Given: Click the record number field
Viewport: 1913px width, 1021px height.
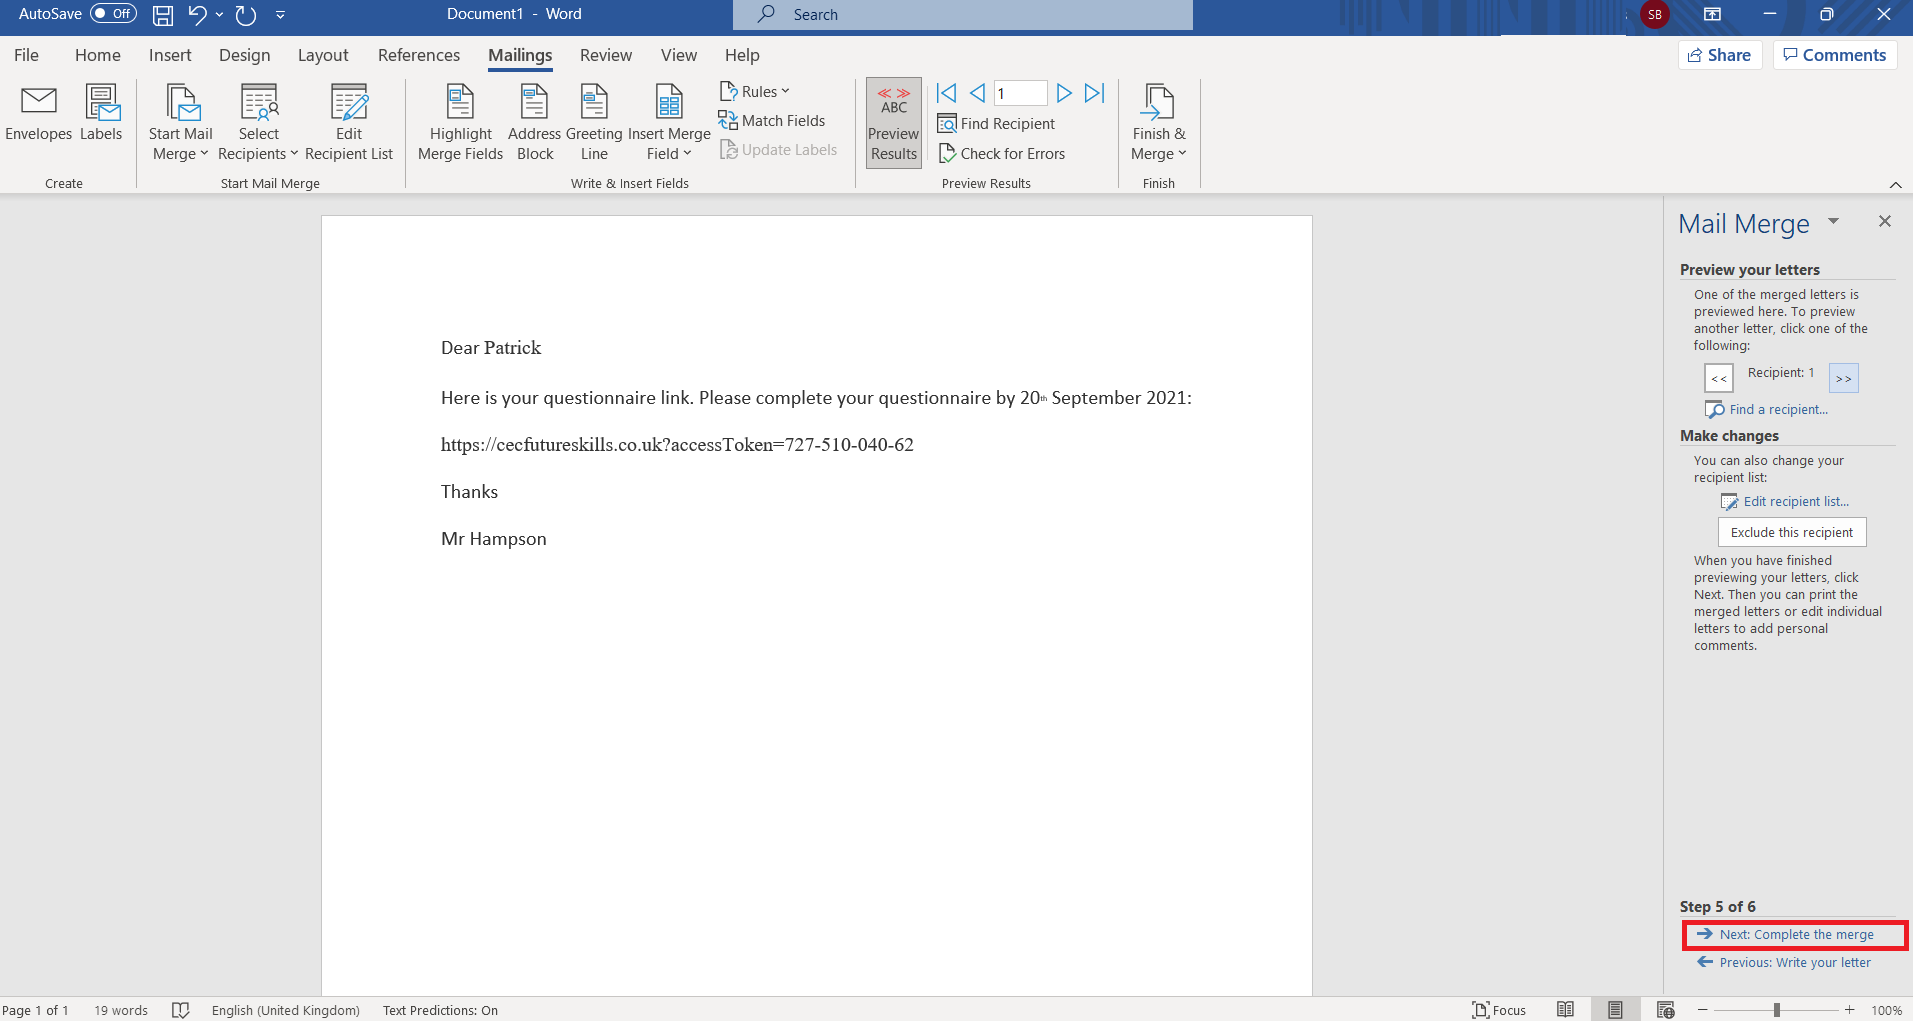Looking at the screenshot, I should coord(1020,93).
